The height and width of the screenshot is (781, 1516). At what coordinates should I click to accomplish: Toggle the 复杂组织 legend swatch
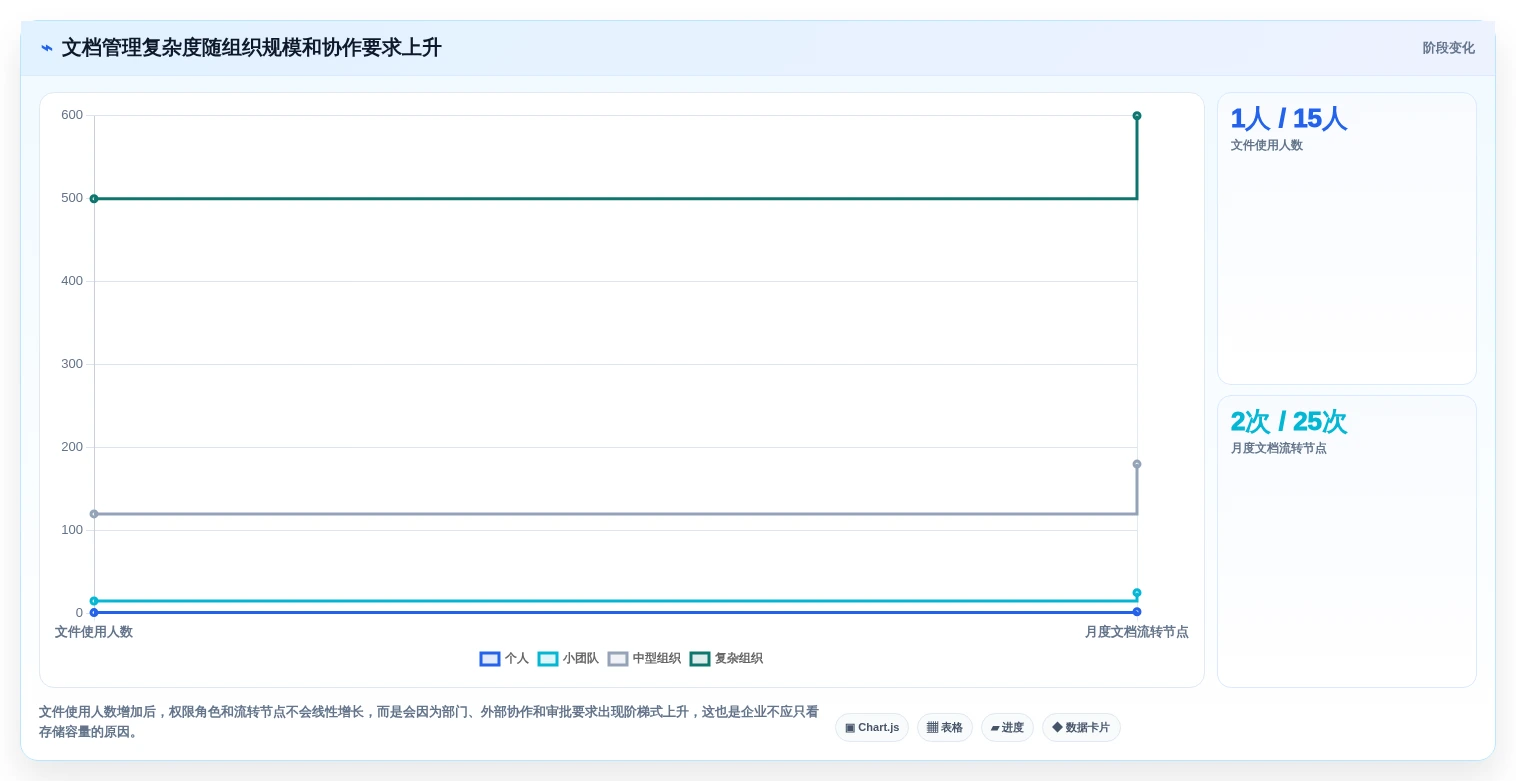(x=700, y=659)
